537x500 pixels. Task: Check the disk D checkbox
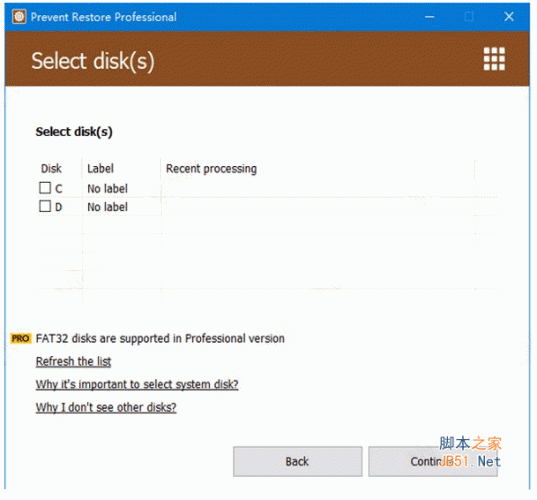[x=45, y=206]
